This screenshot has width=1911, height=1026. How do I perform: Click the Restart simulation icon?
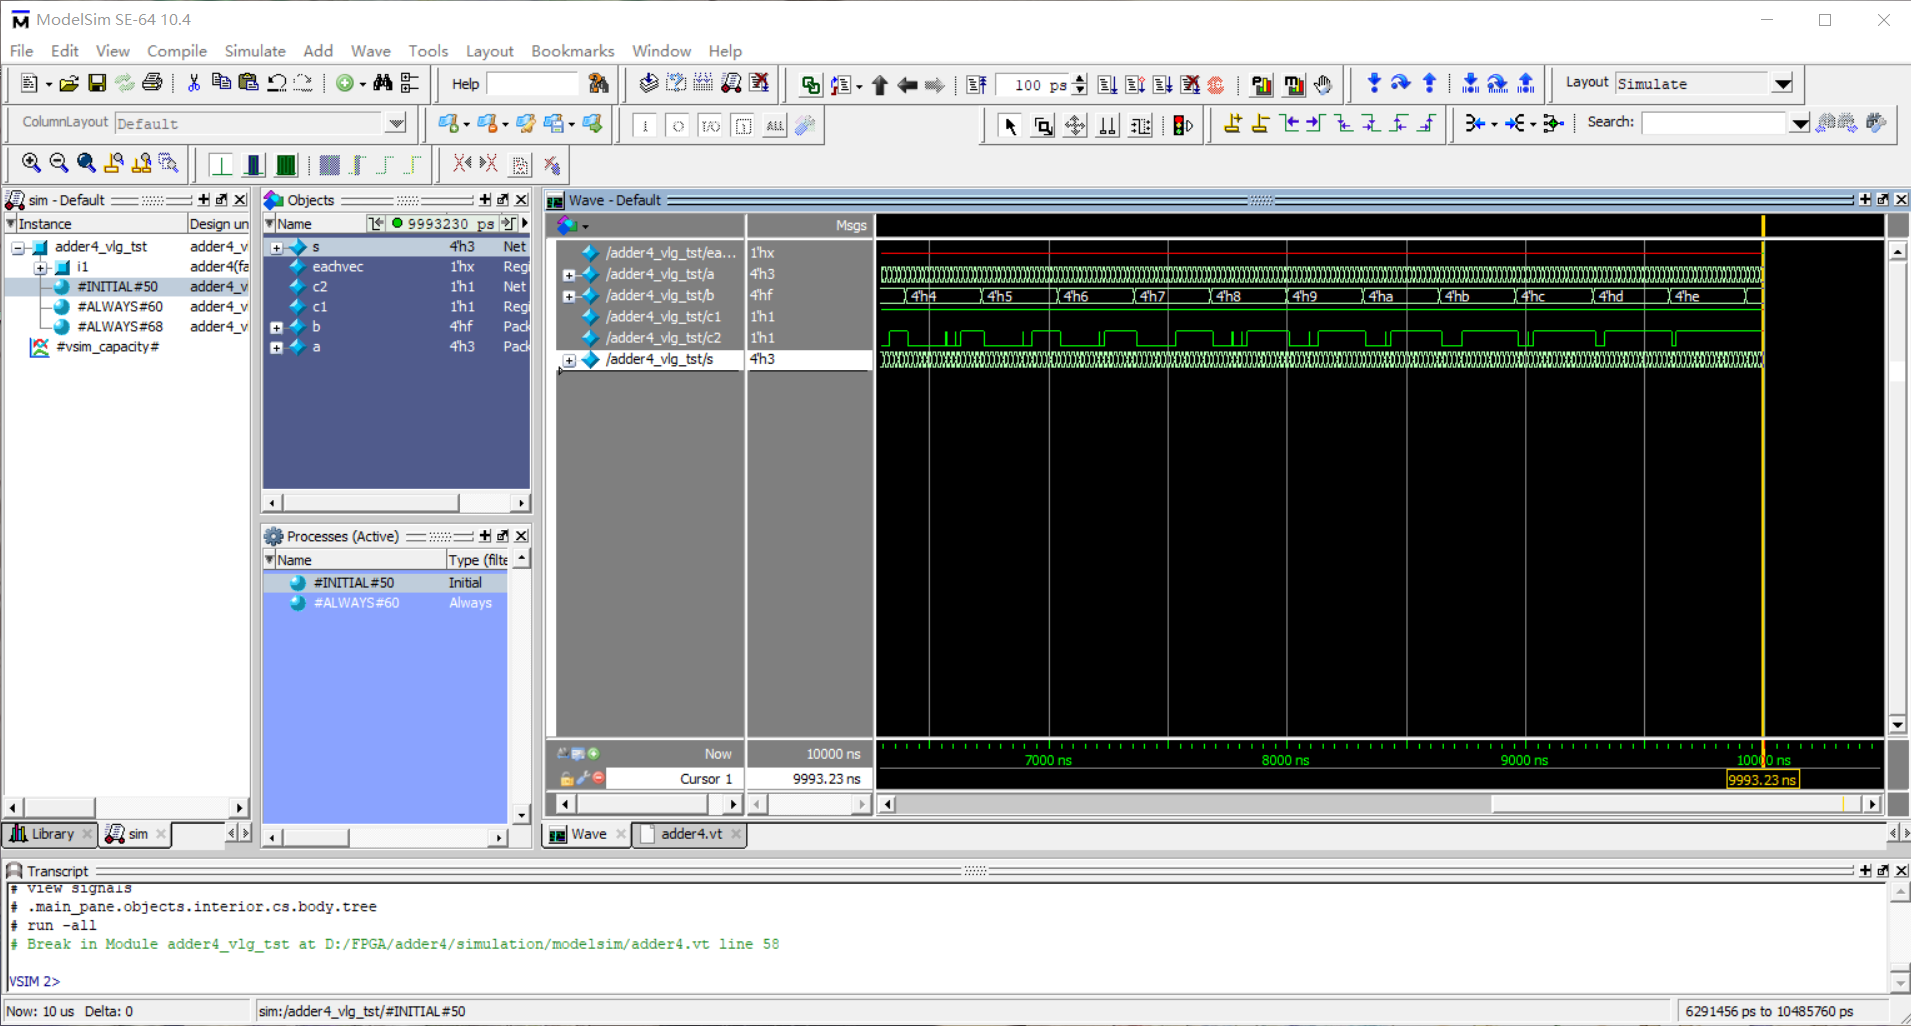point(977,85)
